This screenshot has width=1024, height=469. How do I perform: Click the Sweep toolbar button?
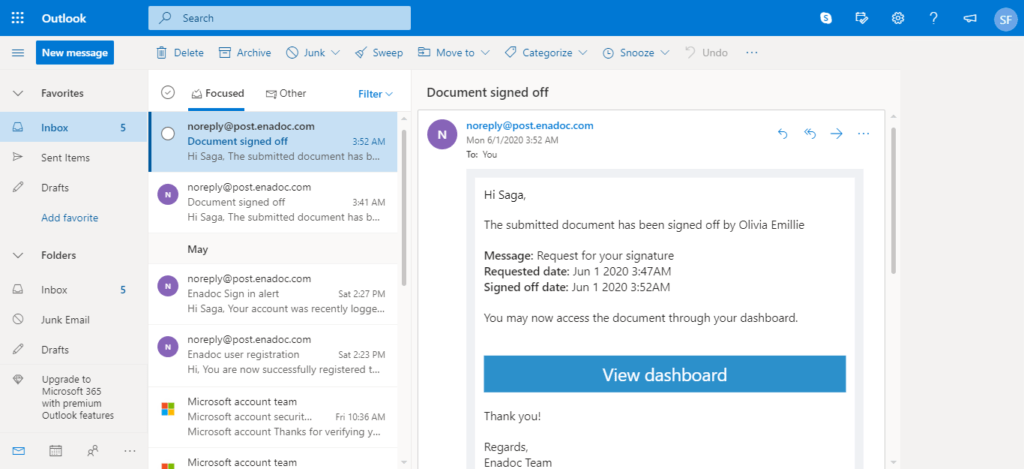click(379, 53)
